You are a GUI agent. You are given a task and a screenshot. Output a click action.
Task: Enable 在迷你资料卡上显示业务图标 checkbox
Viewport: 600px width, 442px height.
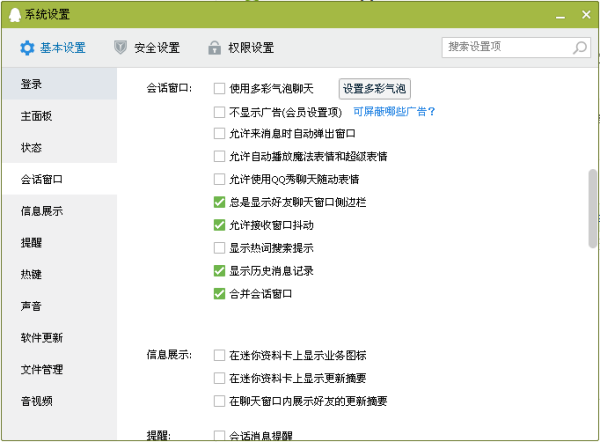(x=219, y=355)
